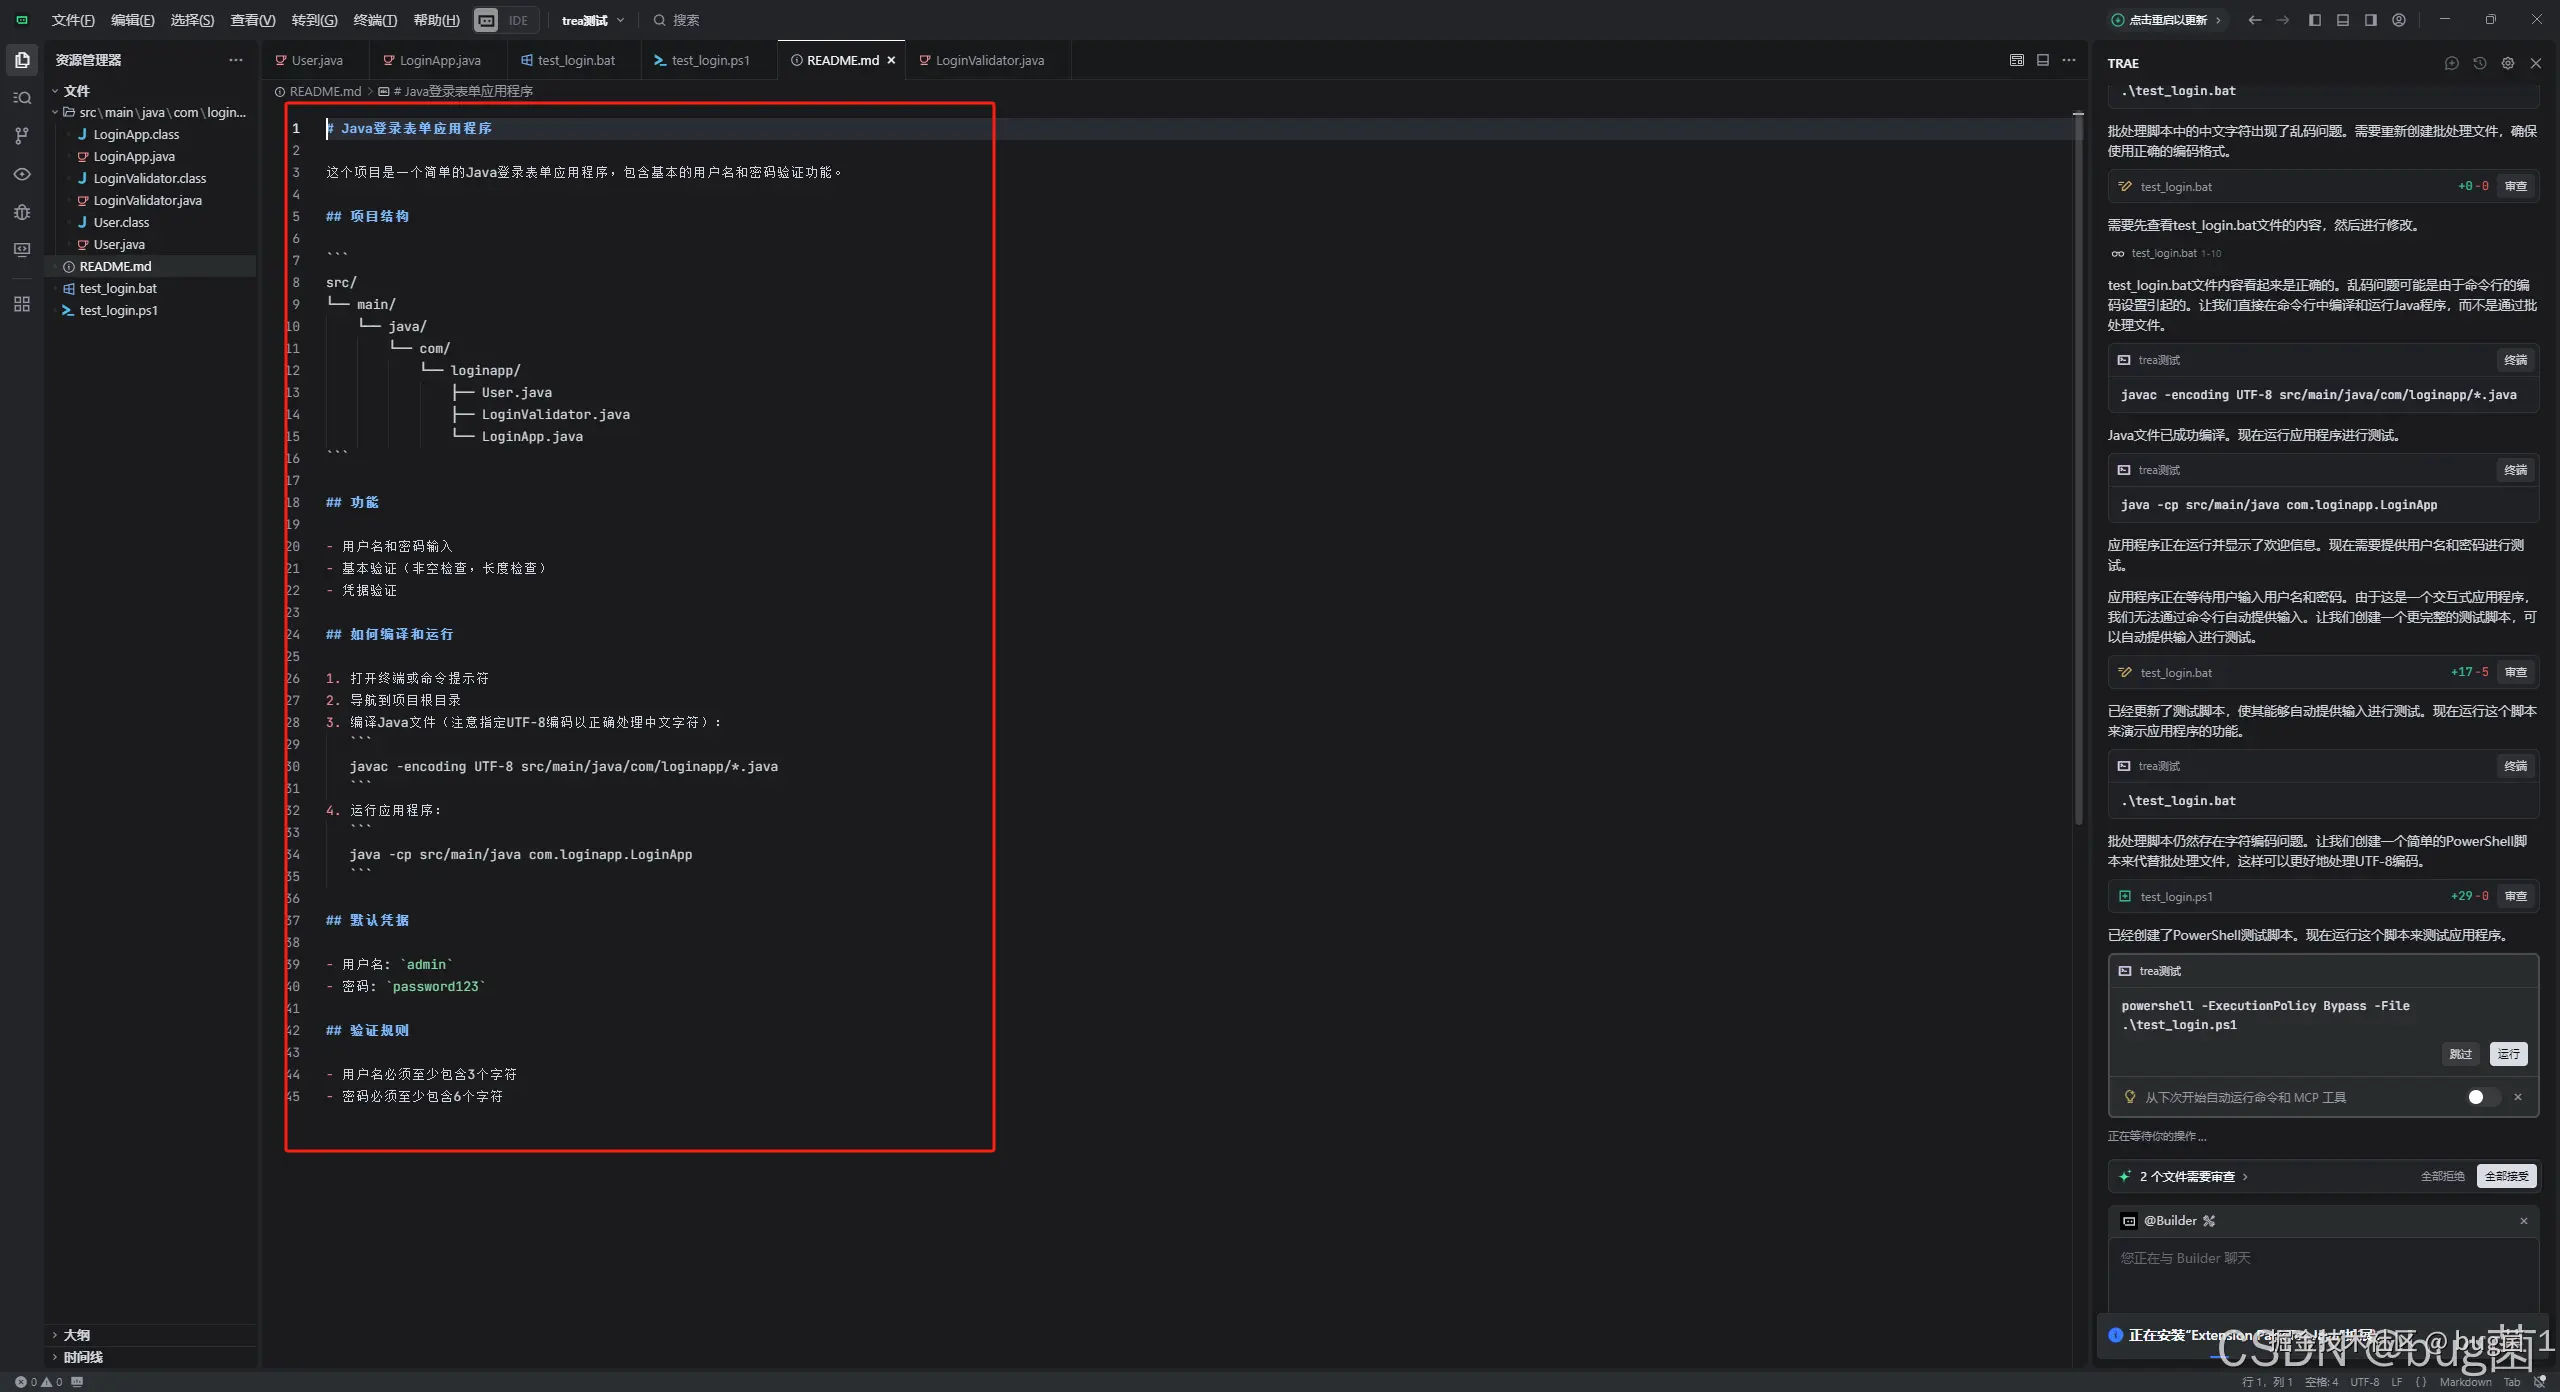Open the Run and Debug bug icon

pyautogui.click(x=22, y=212)
